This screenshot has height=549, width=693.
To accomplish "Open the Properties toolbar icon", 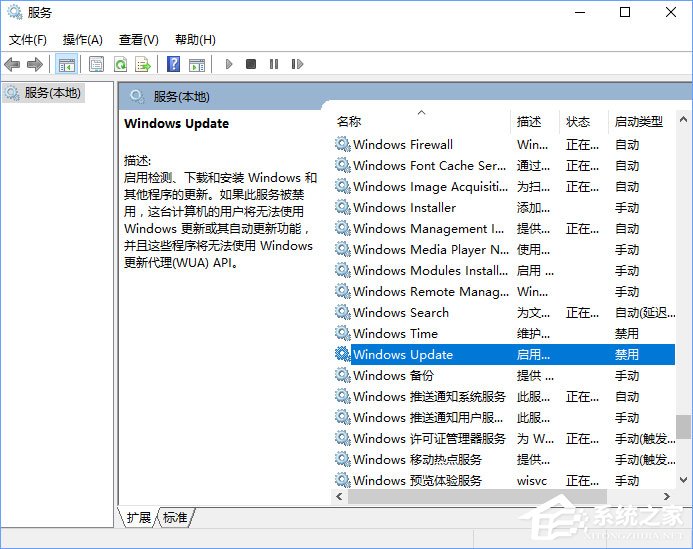I will pyautogui.click(x=96, y=65).
